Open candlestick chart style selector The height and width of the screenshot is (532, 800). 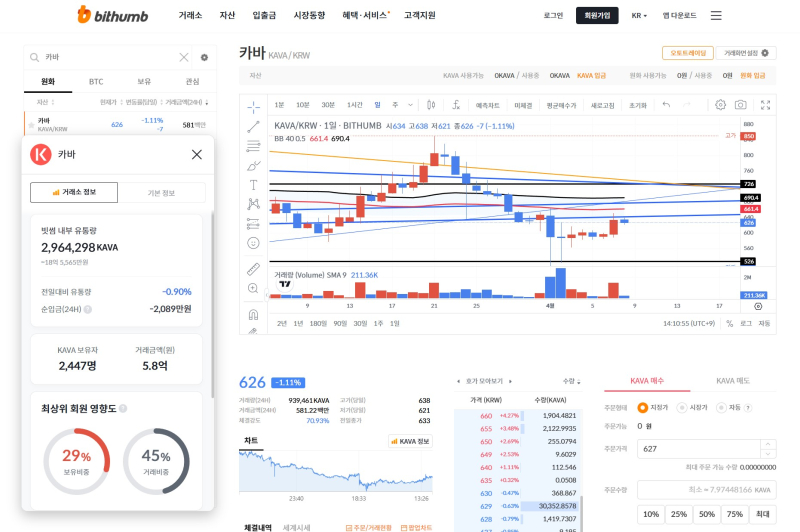point(431,105)
